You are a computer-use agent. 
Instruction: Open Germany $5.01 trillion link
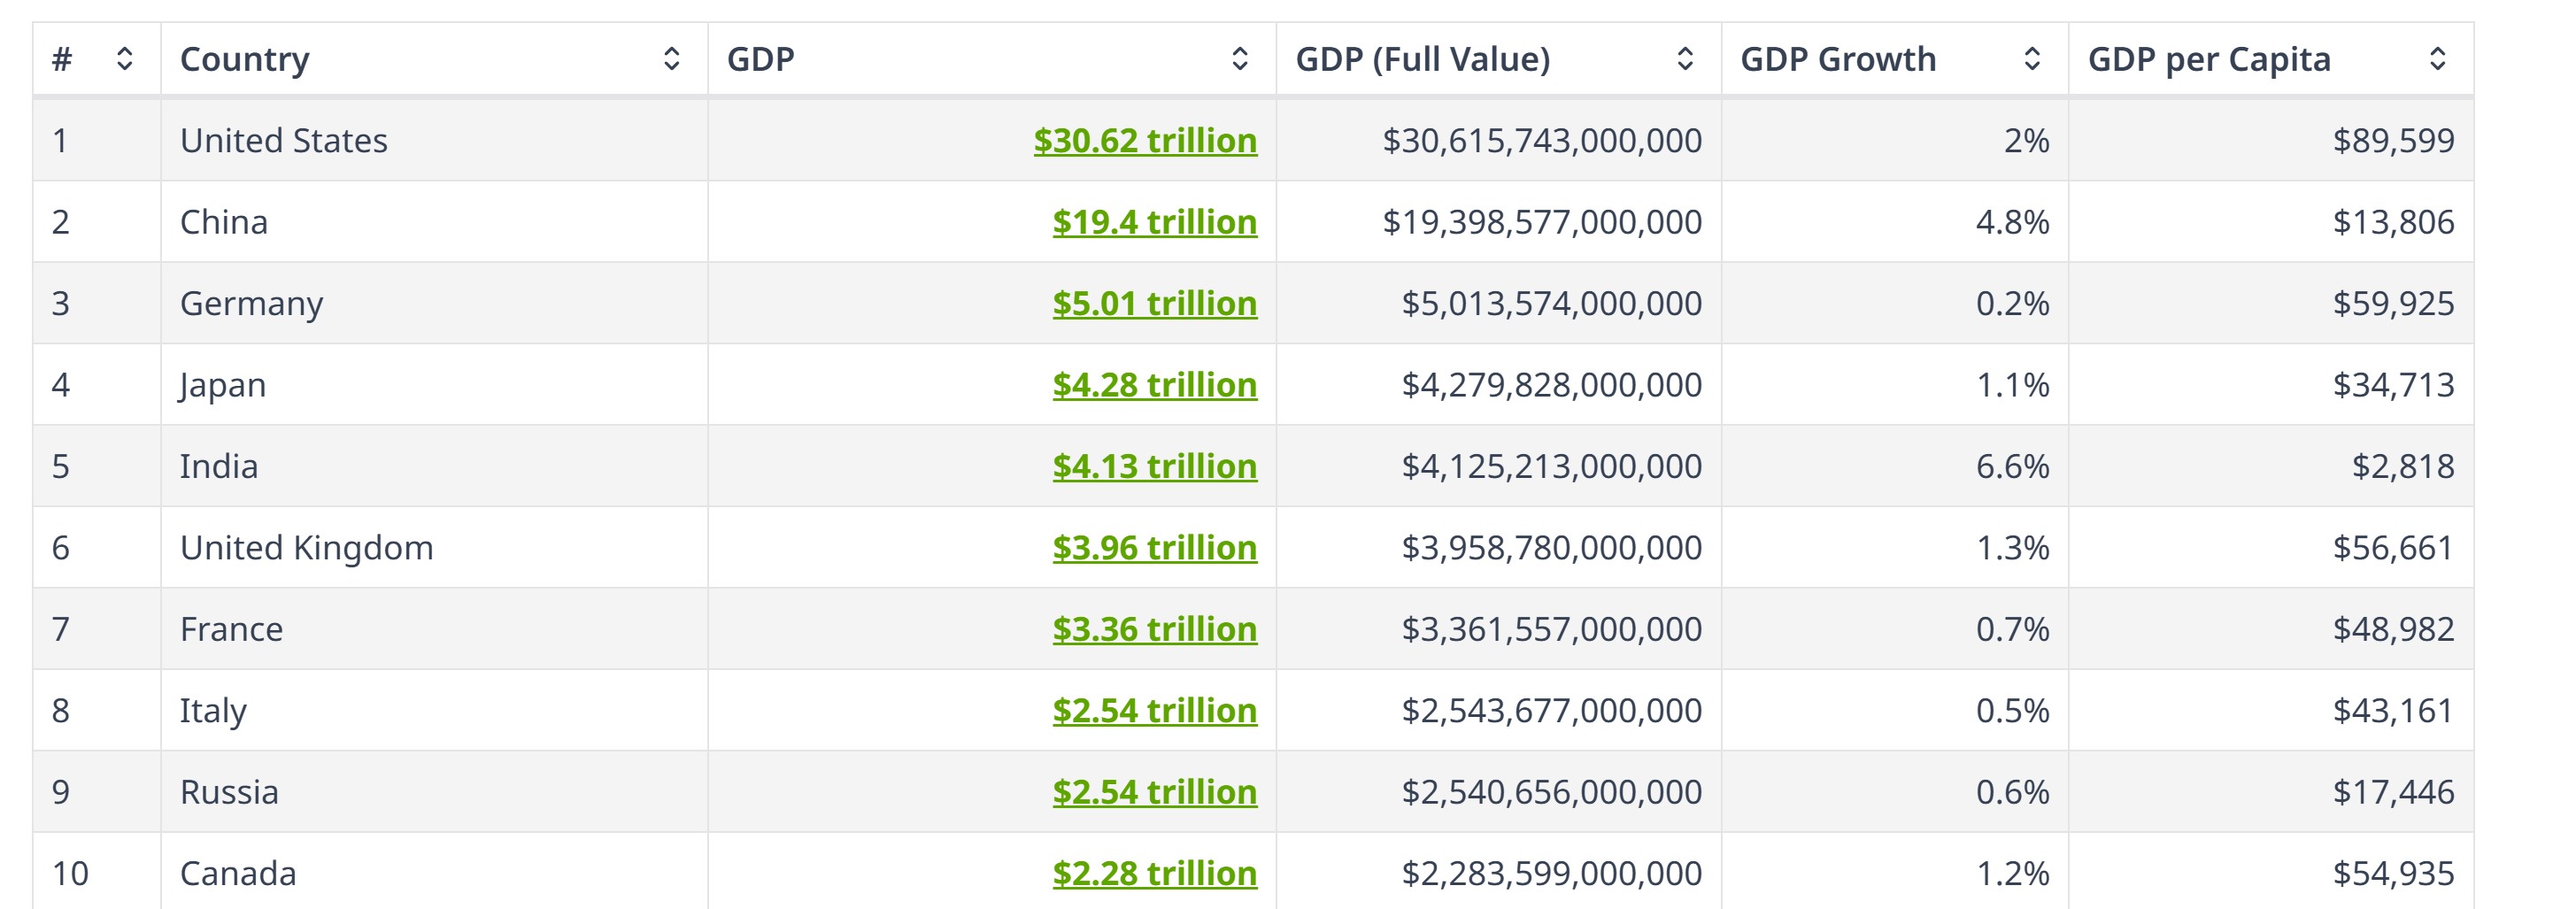coord(1154,304)
